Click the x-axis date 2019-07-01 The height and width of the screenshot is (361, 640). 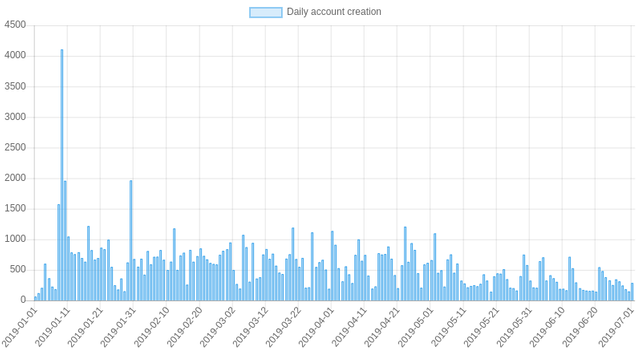617,327
